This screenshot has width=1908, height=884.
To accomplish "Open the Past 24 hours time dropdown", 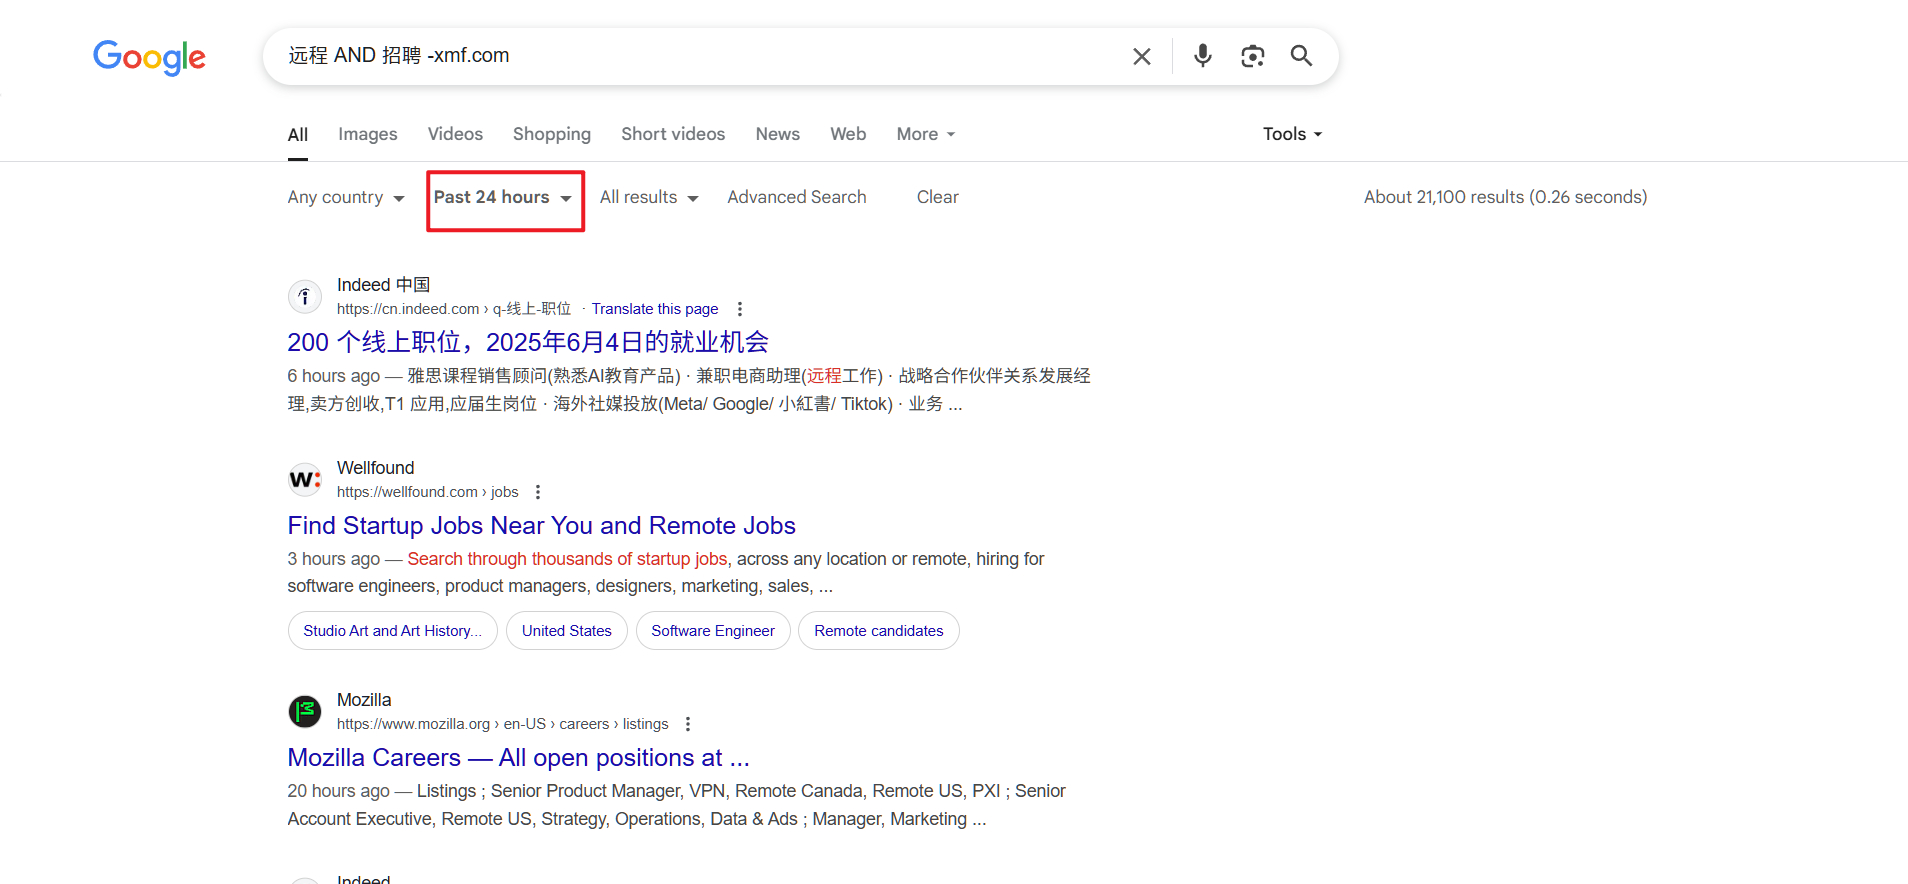I will pos(503,198).
